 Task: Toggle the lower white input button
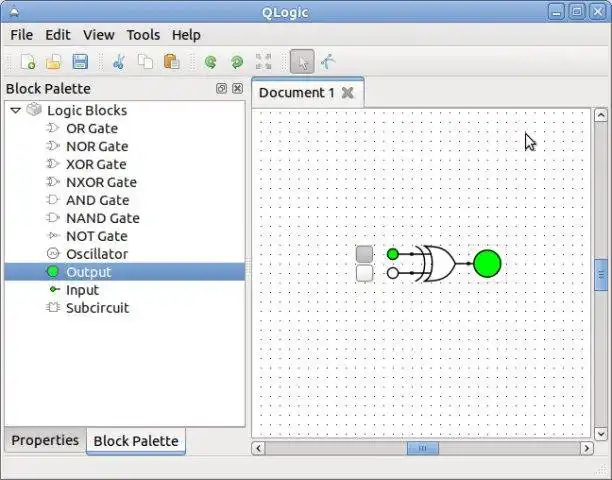365,273
